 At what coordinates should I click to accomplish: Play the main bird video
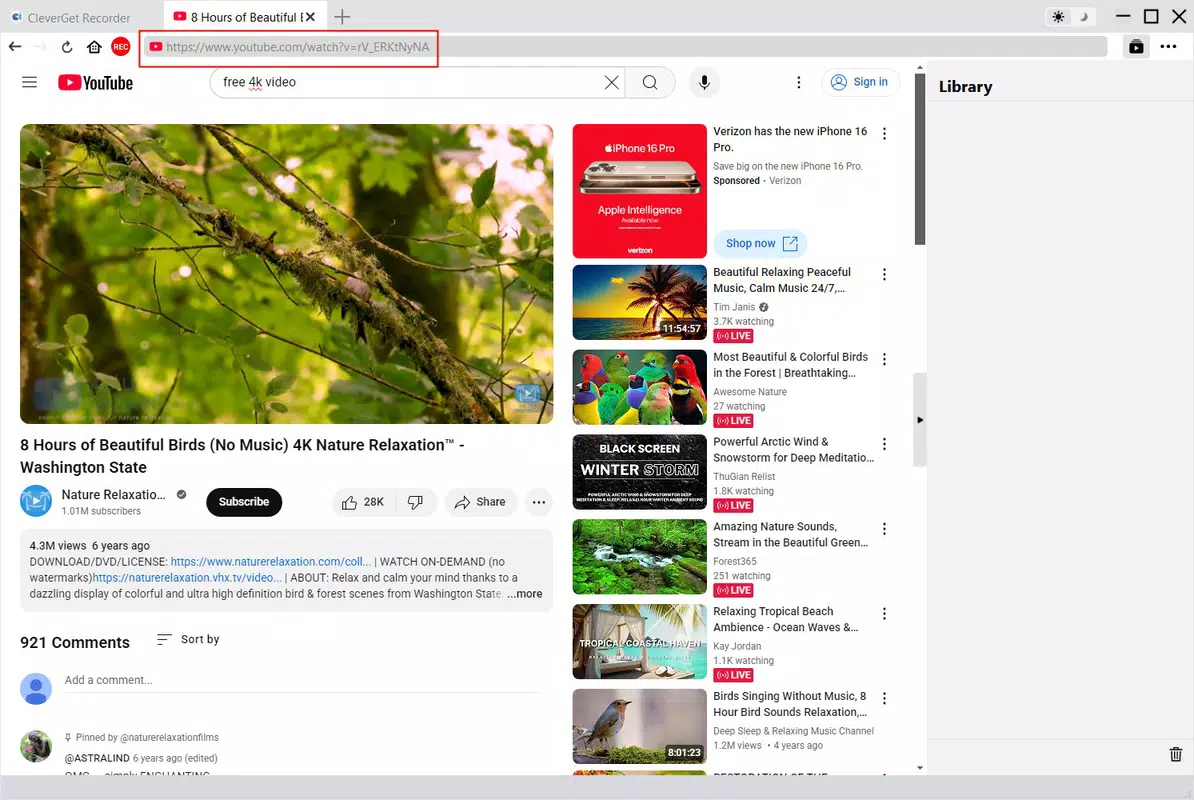pyautogui.click(x=286, y=274)
